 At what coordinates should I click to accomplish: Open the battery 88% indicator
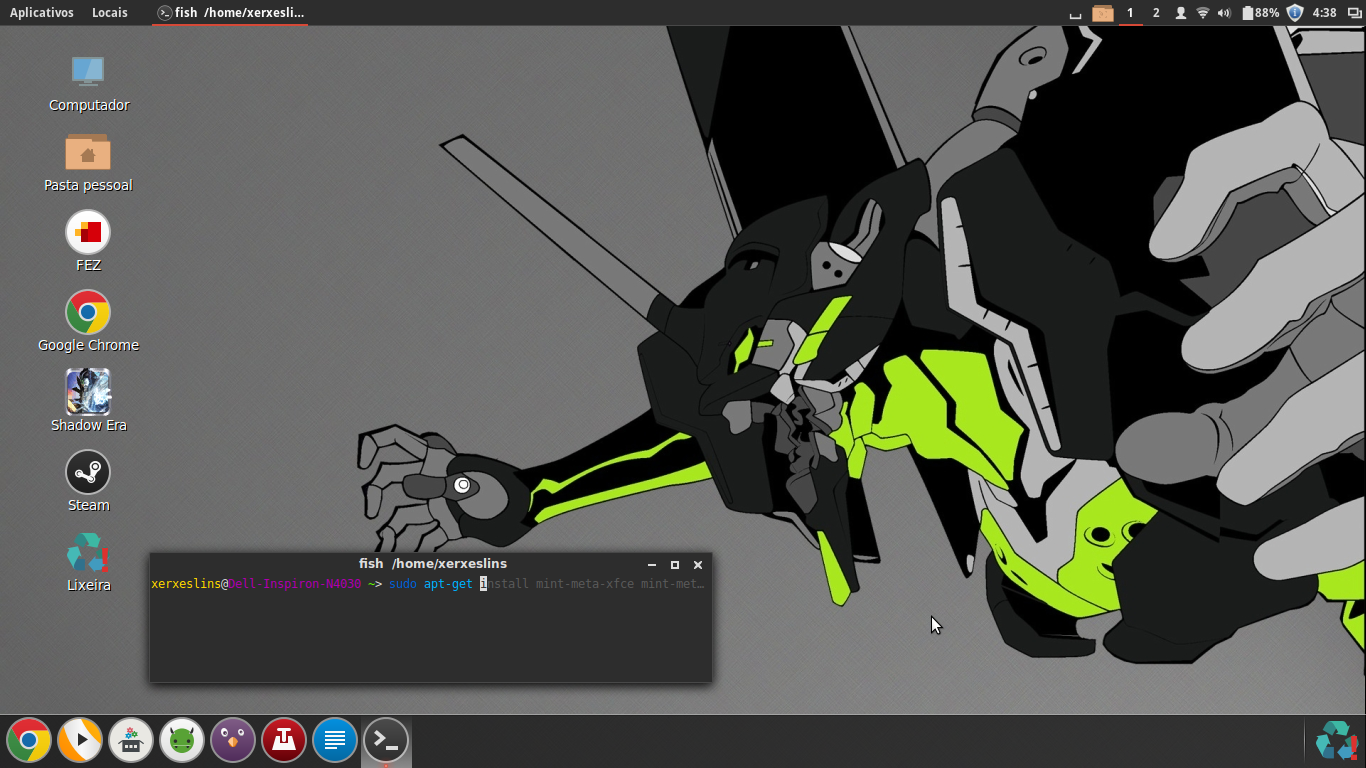tap(1260, 13)
